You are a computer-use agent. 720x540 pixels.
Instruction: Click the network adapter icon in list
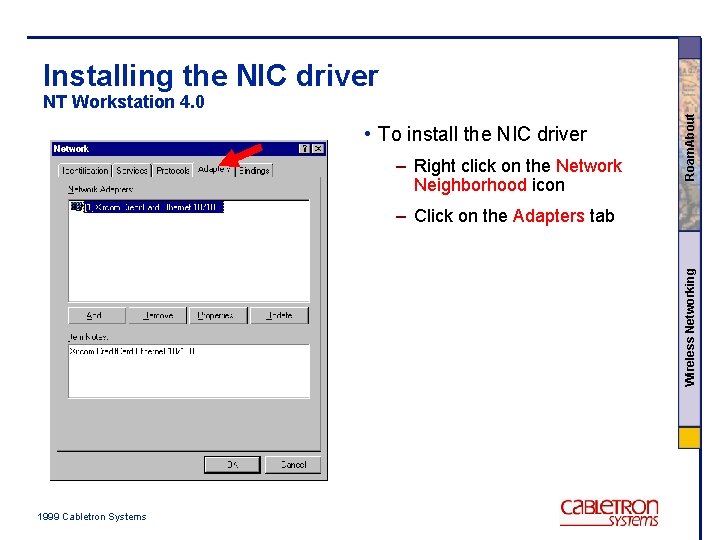[77, 207]
